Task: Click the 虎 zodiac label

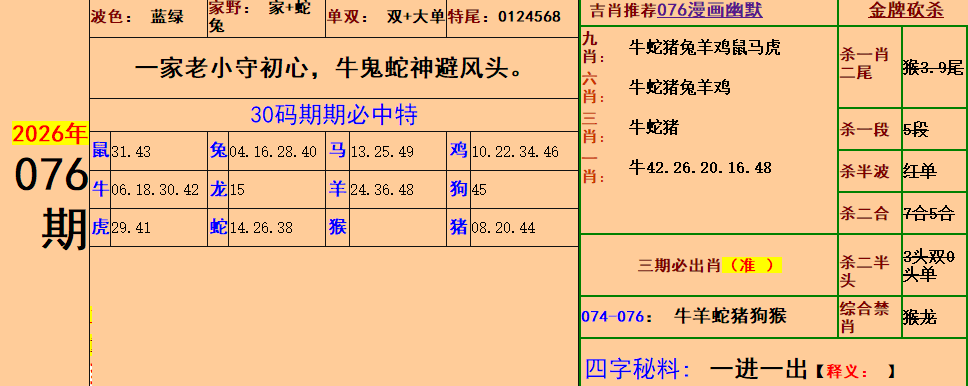Action: (100, 227)
